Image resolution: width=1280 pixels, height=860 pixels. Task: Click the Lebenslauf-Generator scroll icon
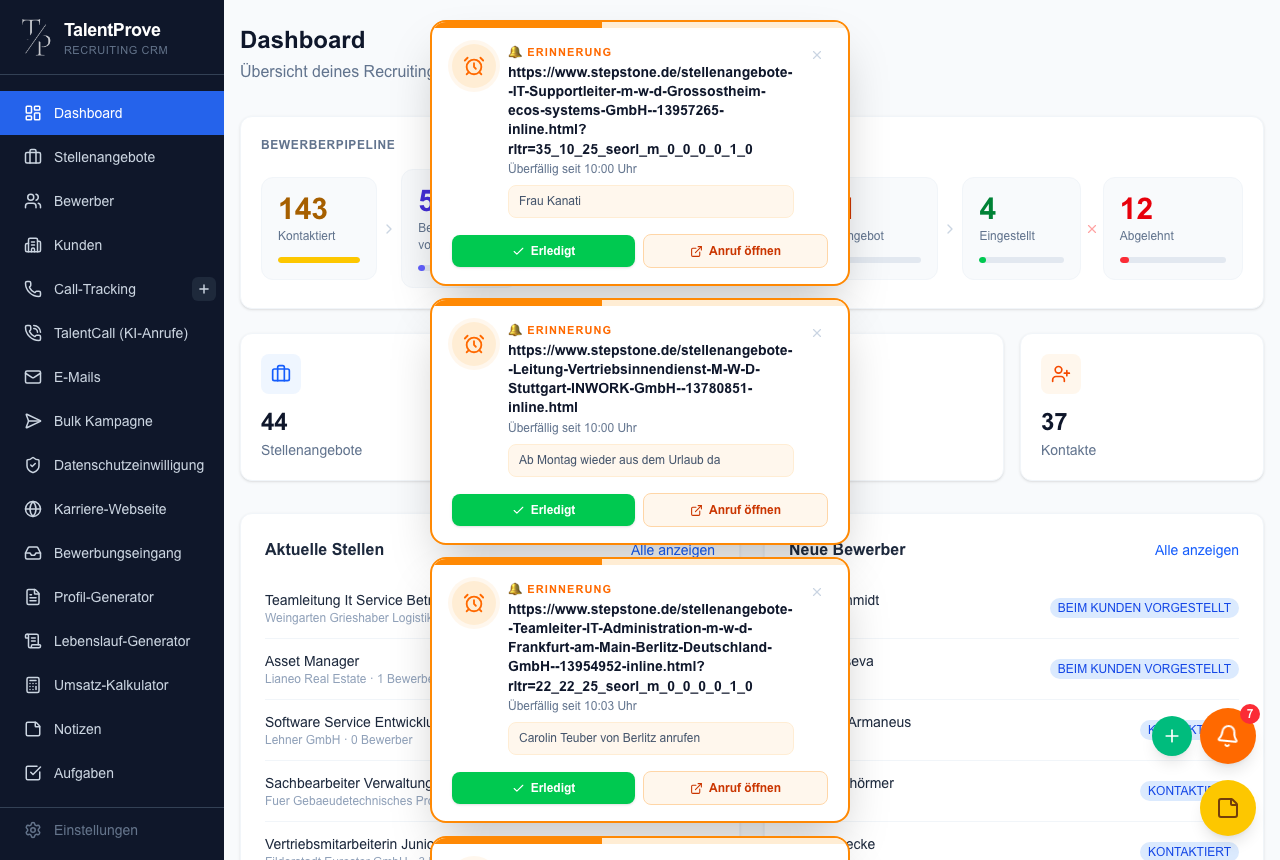[x=33, y=641]
